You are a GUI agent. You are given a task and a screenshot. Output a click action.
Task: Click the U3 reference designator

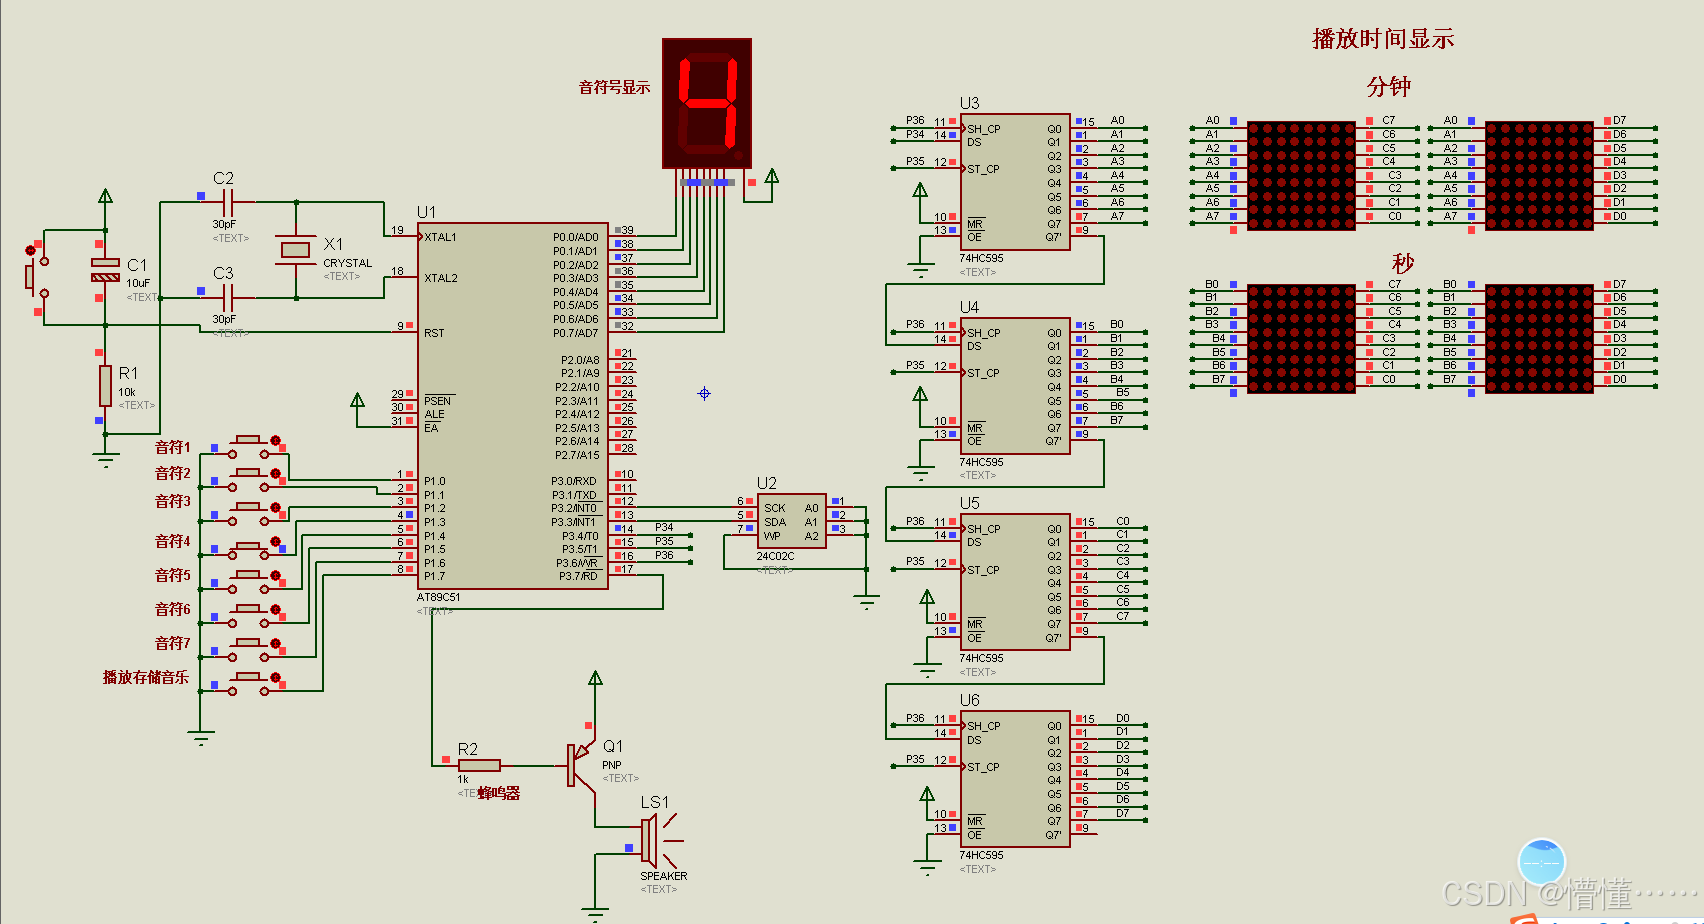pyautogui.click(x=970, y=103)
